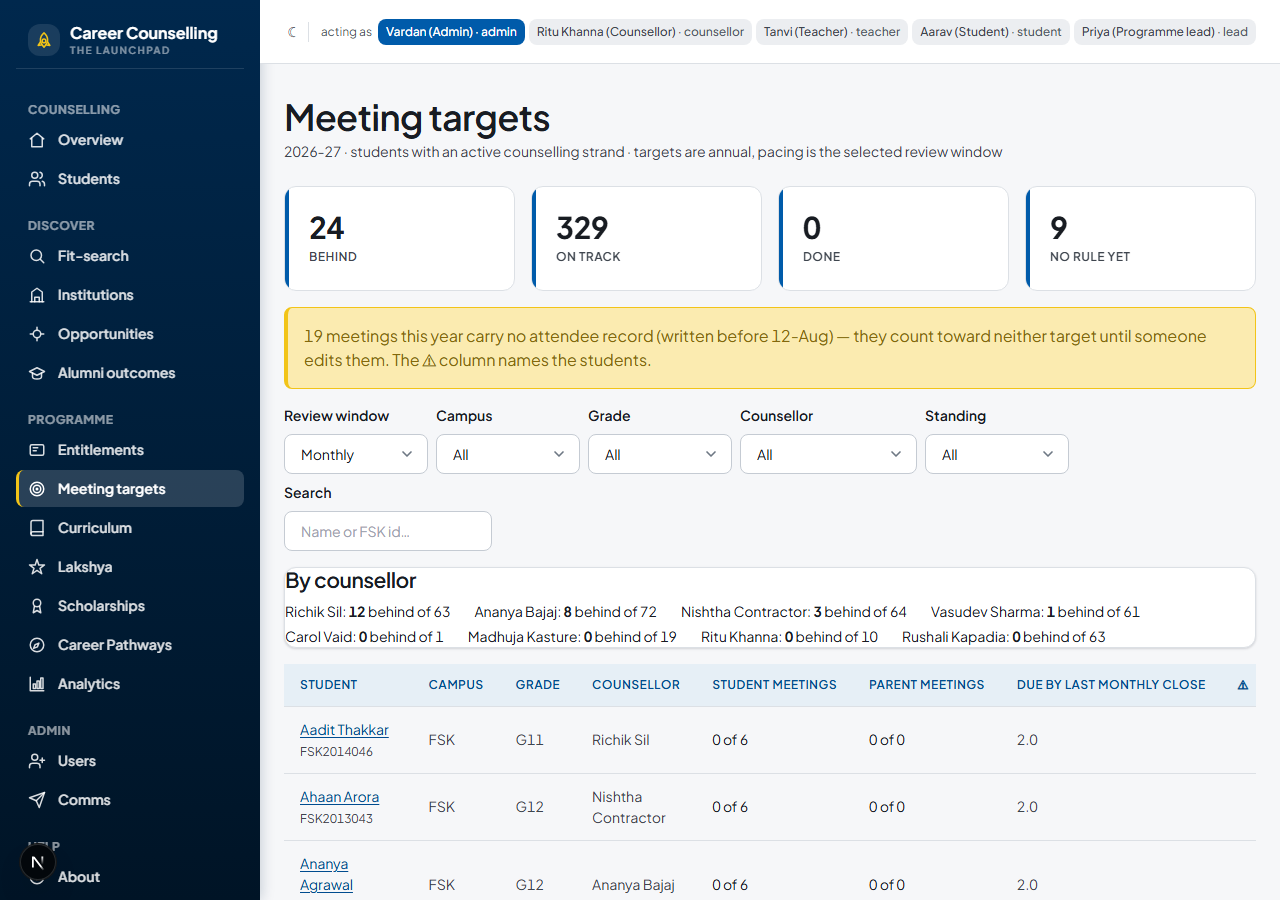This screenshot has height=900, width=1280.
Task: Click Carol Vaid 0 behind of 1
Action: 364,637
